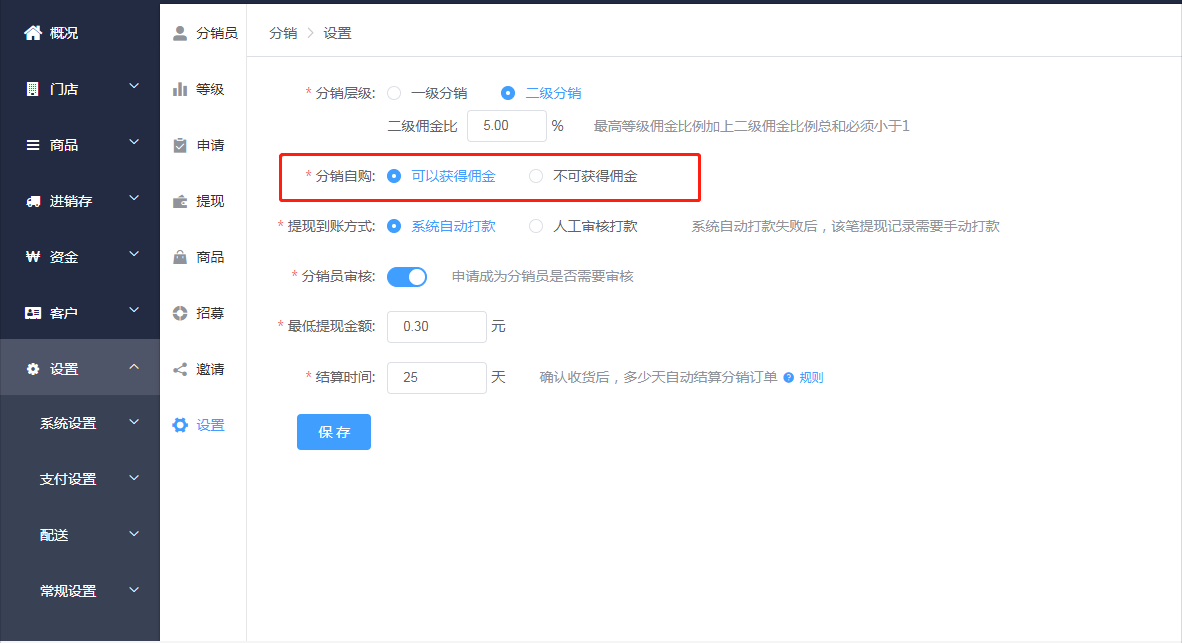
Task: Click the note 最高等级佣金比例加上二级佣金比例总和必须小于1
Action: 752,126
